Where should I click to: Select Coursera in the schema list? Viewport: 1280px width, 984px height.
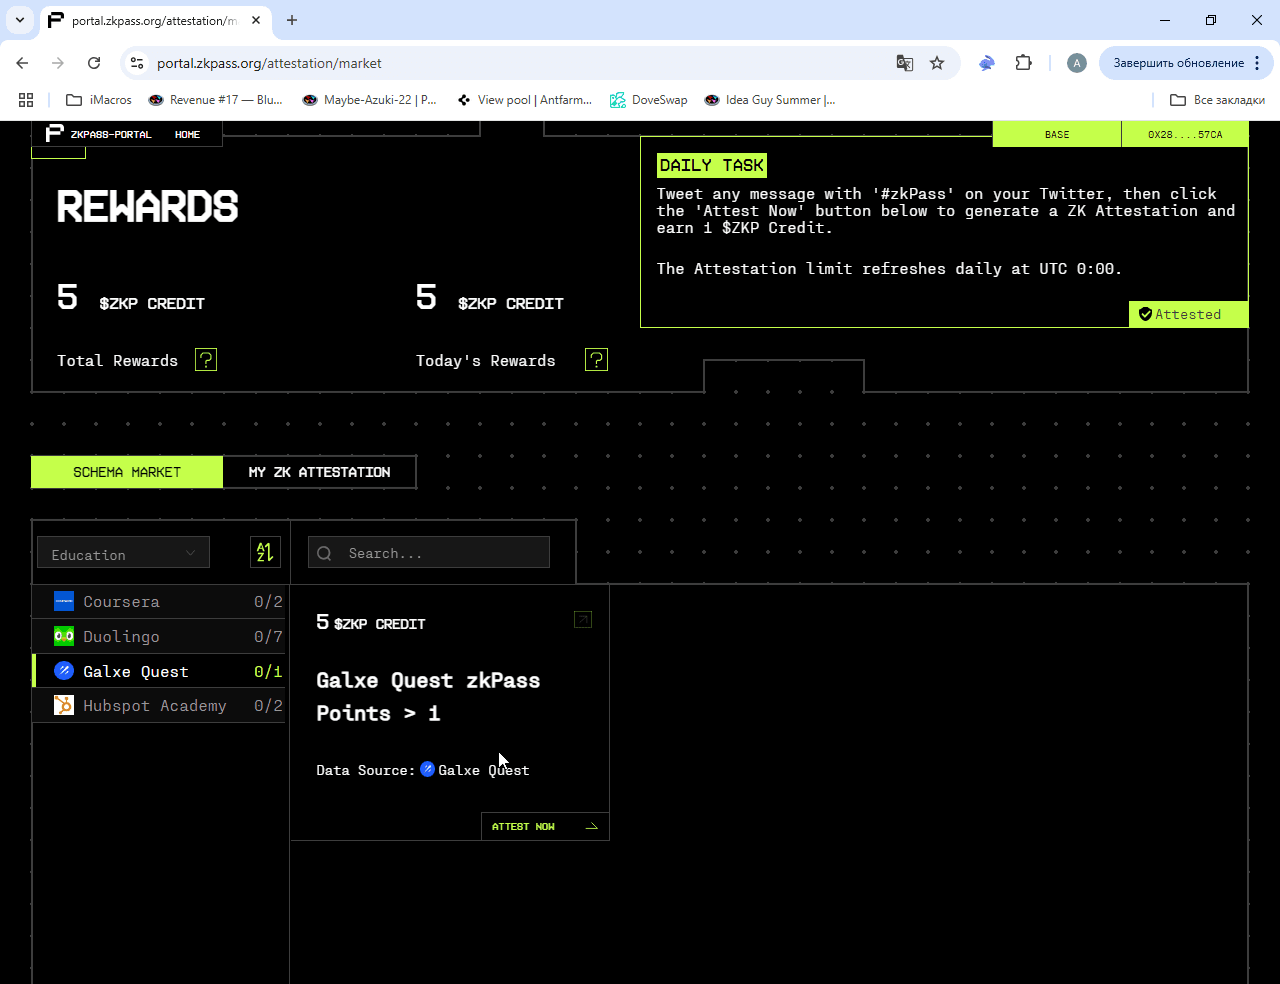coord(160,601)
